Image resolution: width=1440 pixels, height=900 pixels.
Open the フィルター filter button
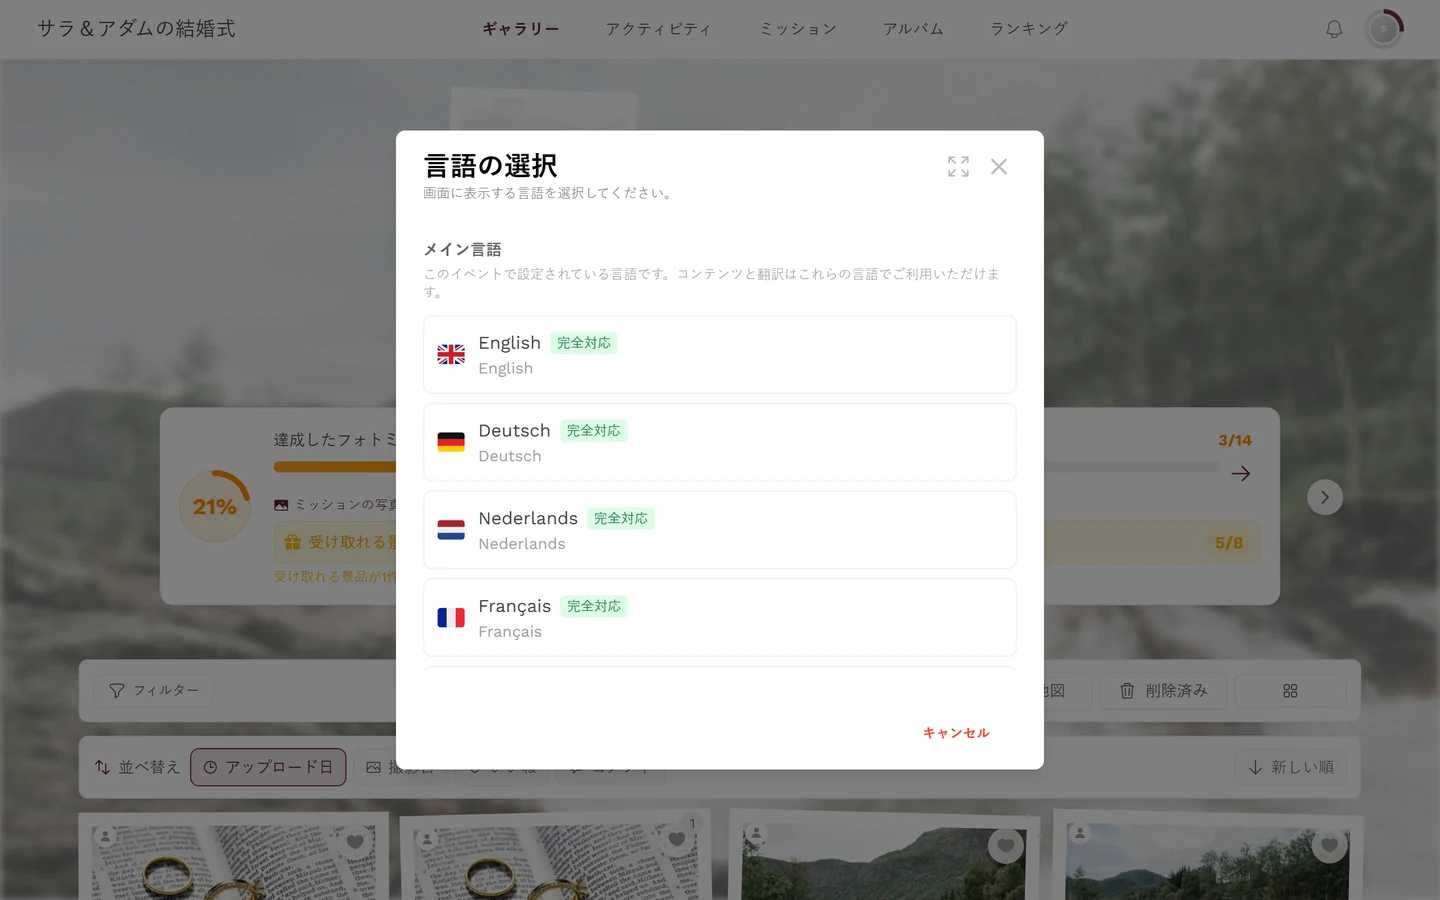click(154, 691)
